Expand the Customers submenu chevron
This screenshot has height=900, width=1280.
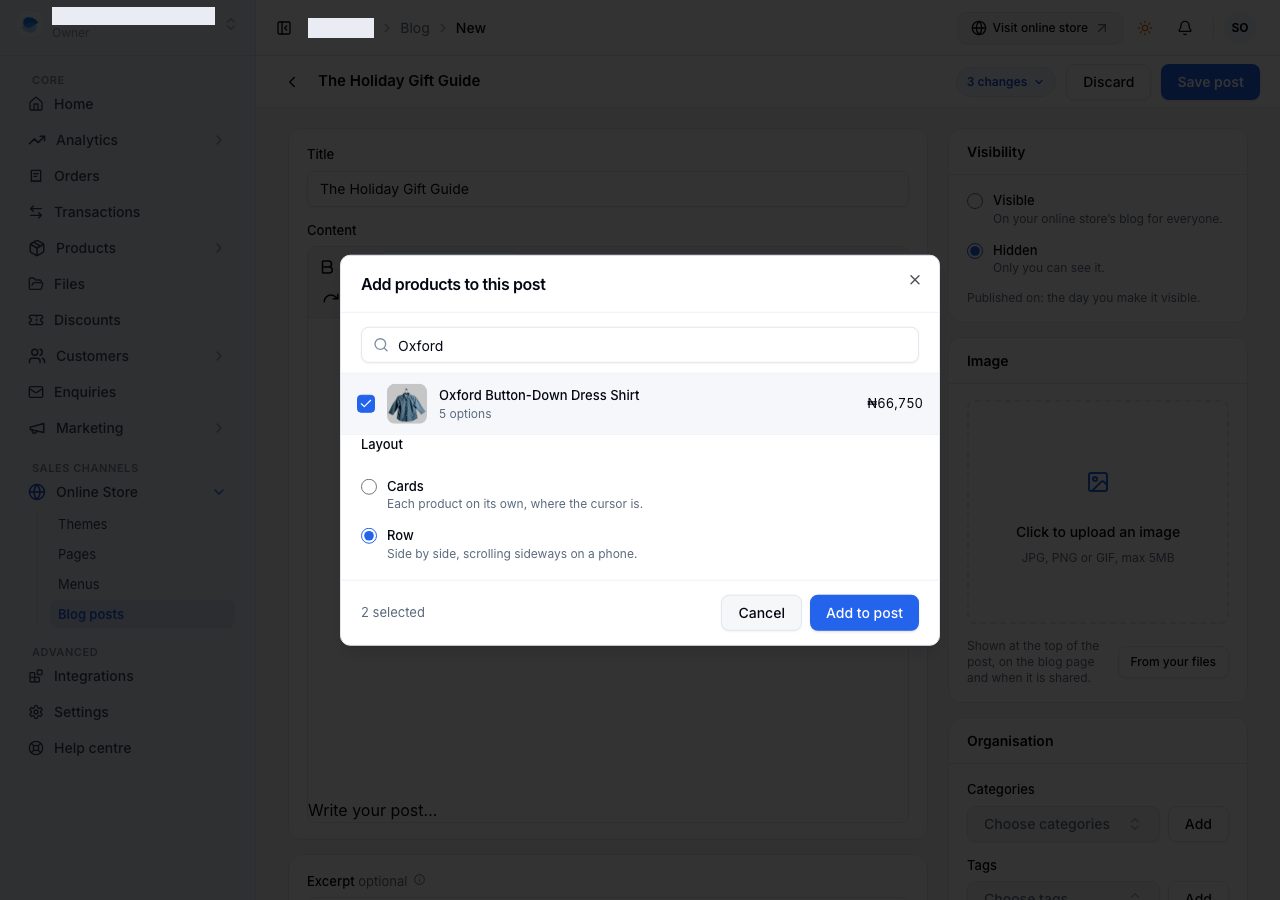(x=219, y=356)
